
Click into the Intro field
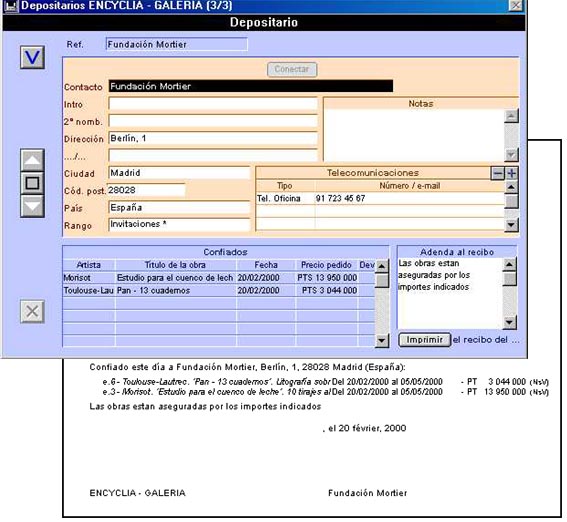coord(213,104)
